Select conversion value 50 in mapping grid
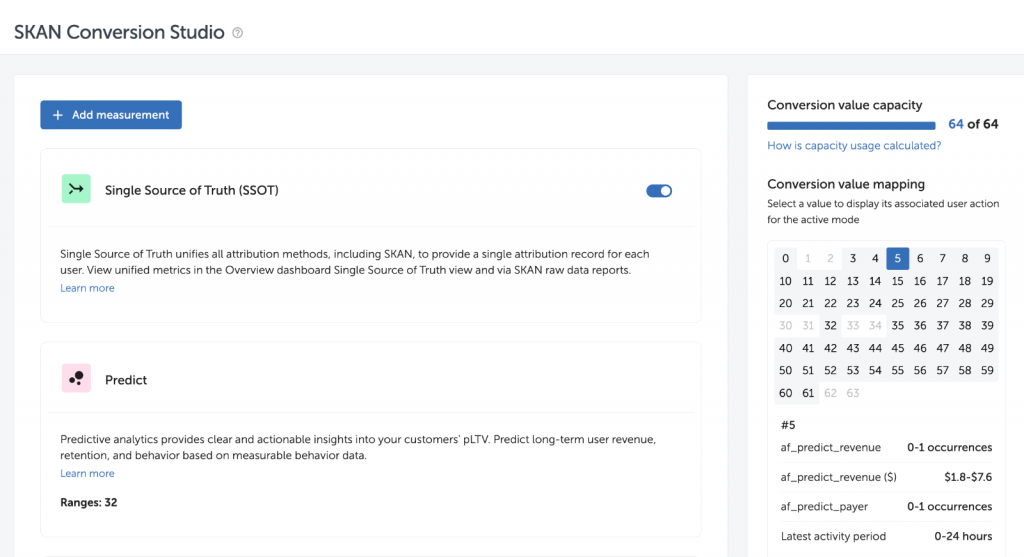 coord(786,371)
